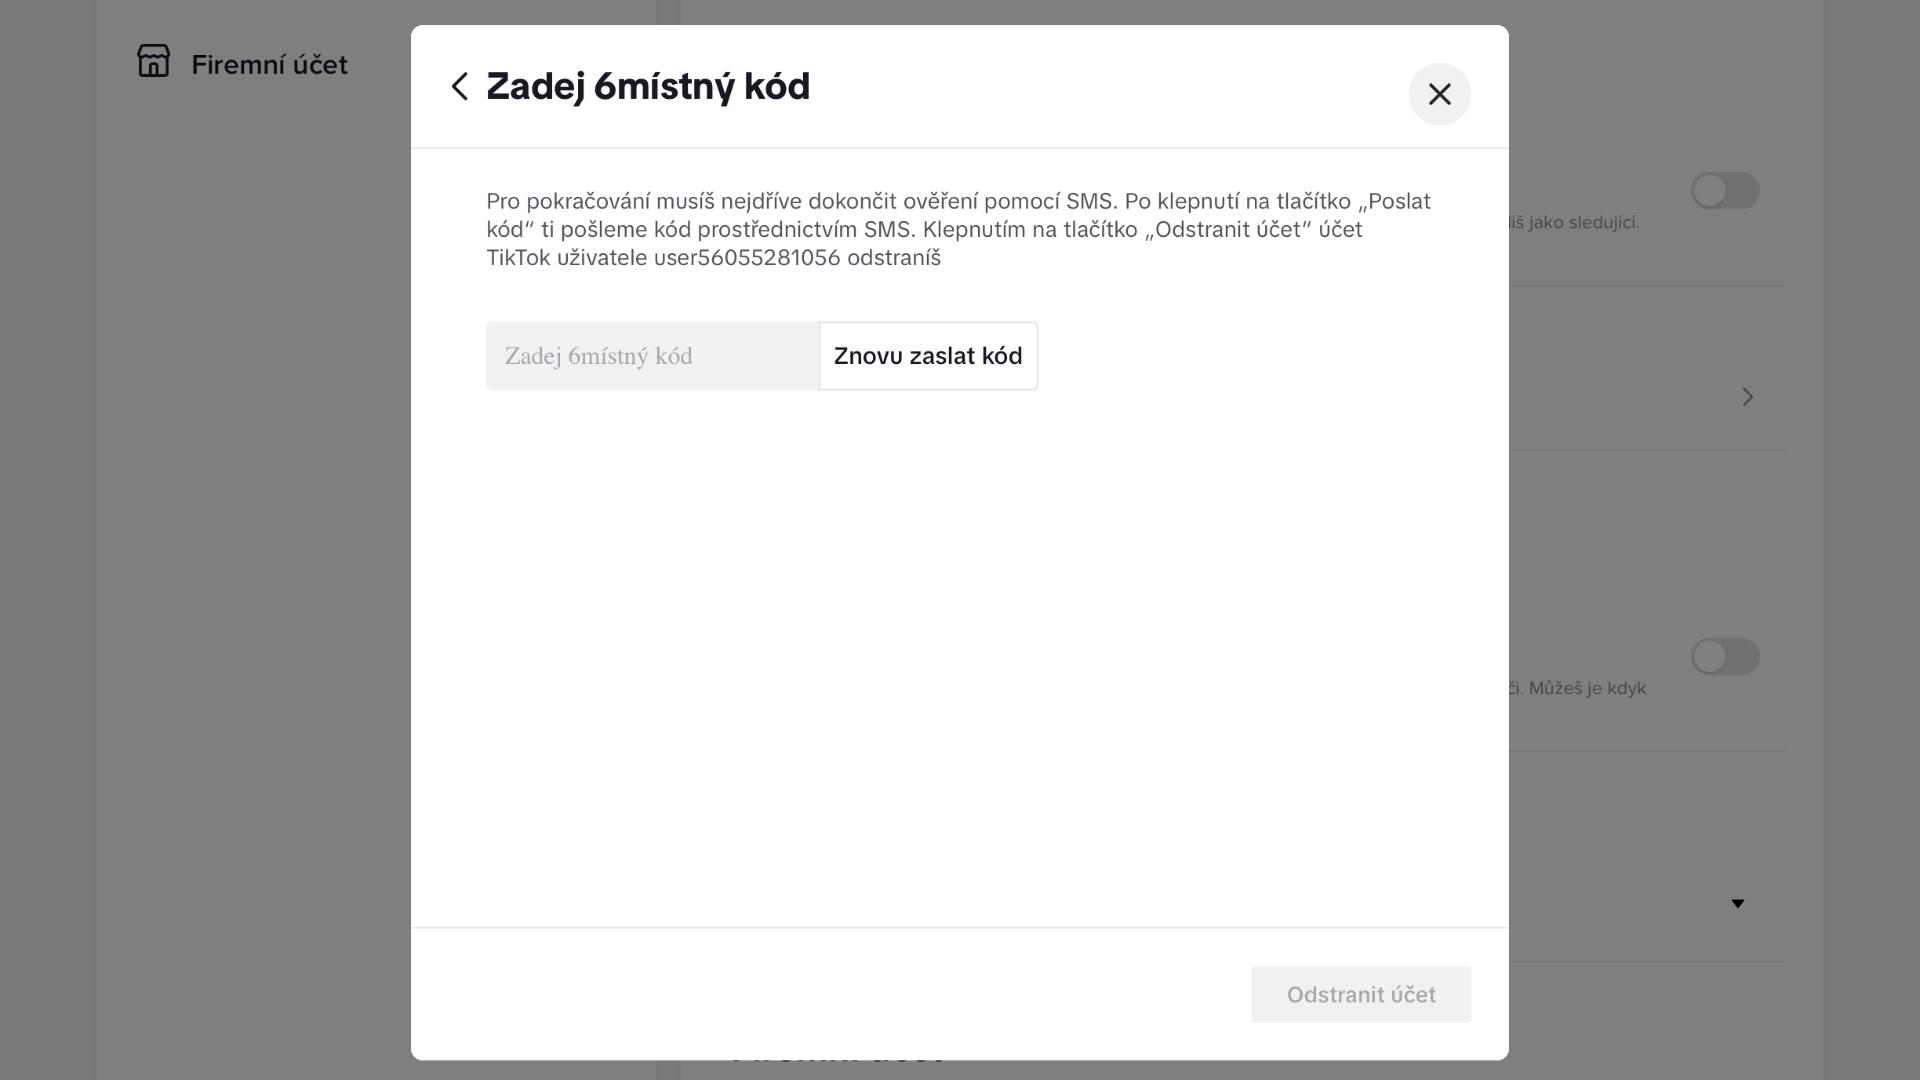This screenshot has height=1080, width=1920.
Task: Toggle the upper switch near sledující text
Action: pyautogui.click(x=1725, y=191)
